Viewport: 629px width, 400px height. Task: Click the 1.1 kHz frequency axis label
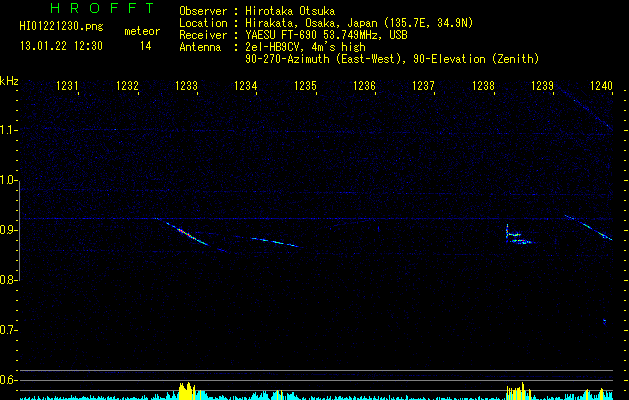coord(8,130)
